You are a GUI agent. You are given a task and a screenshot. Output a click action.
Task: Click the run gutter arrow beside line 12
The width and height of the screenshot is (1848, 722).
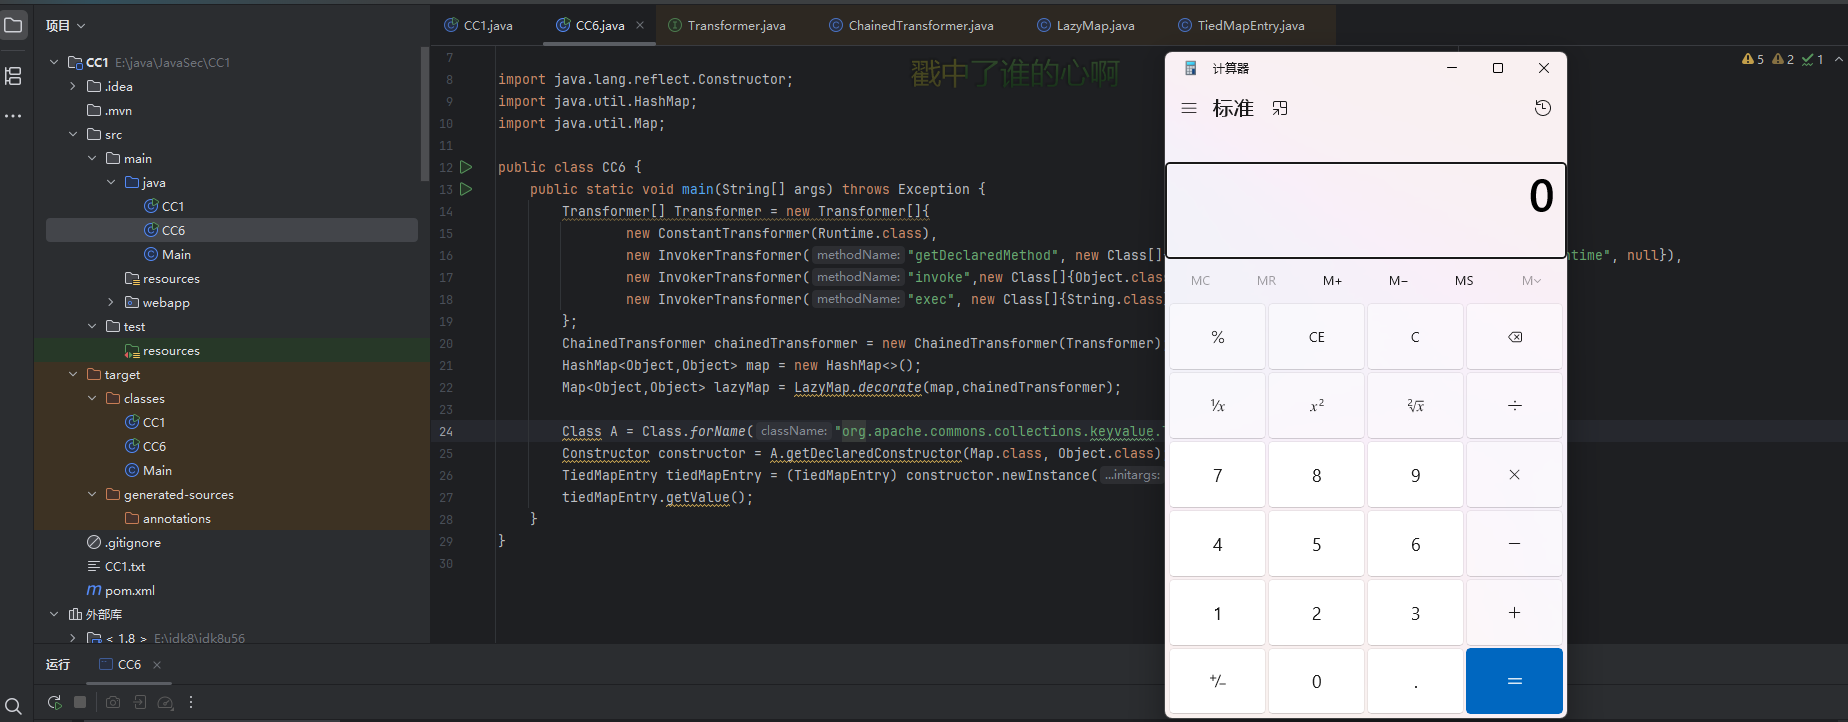click(x=466, y=167)
